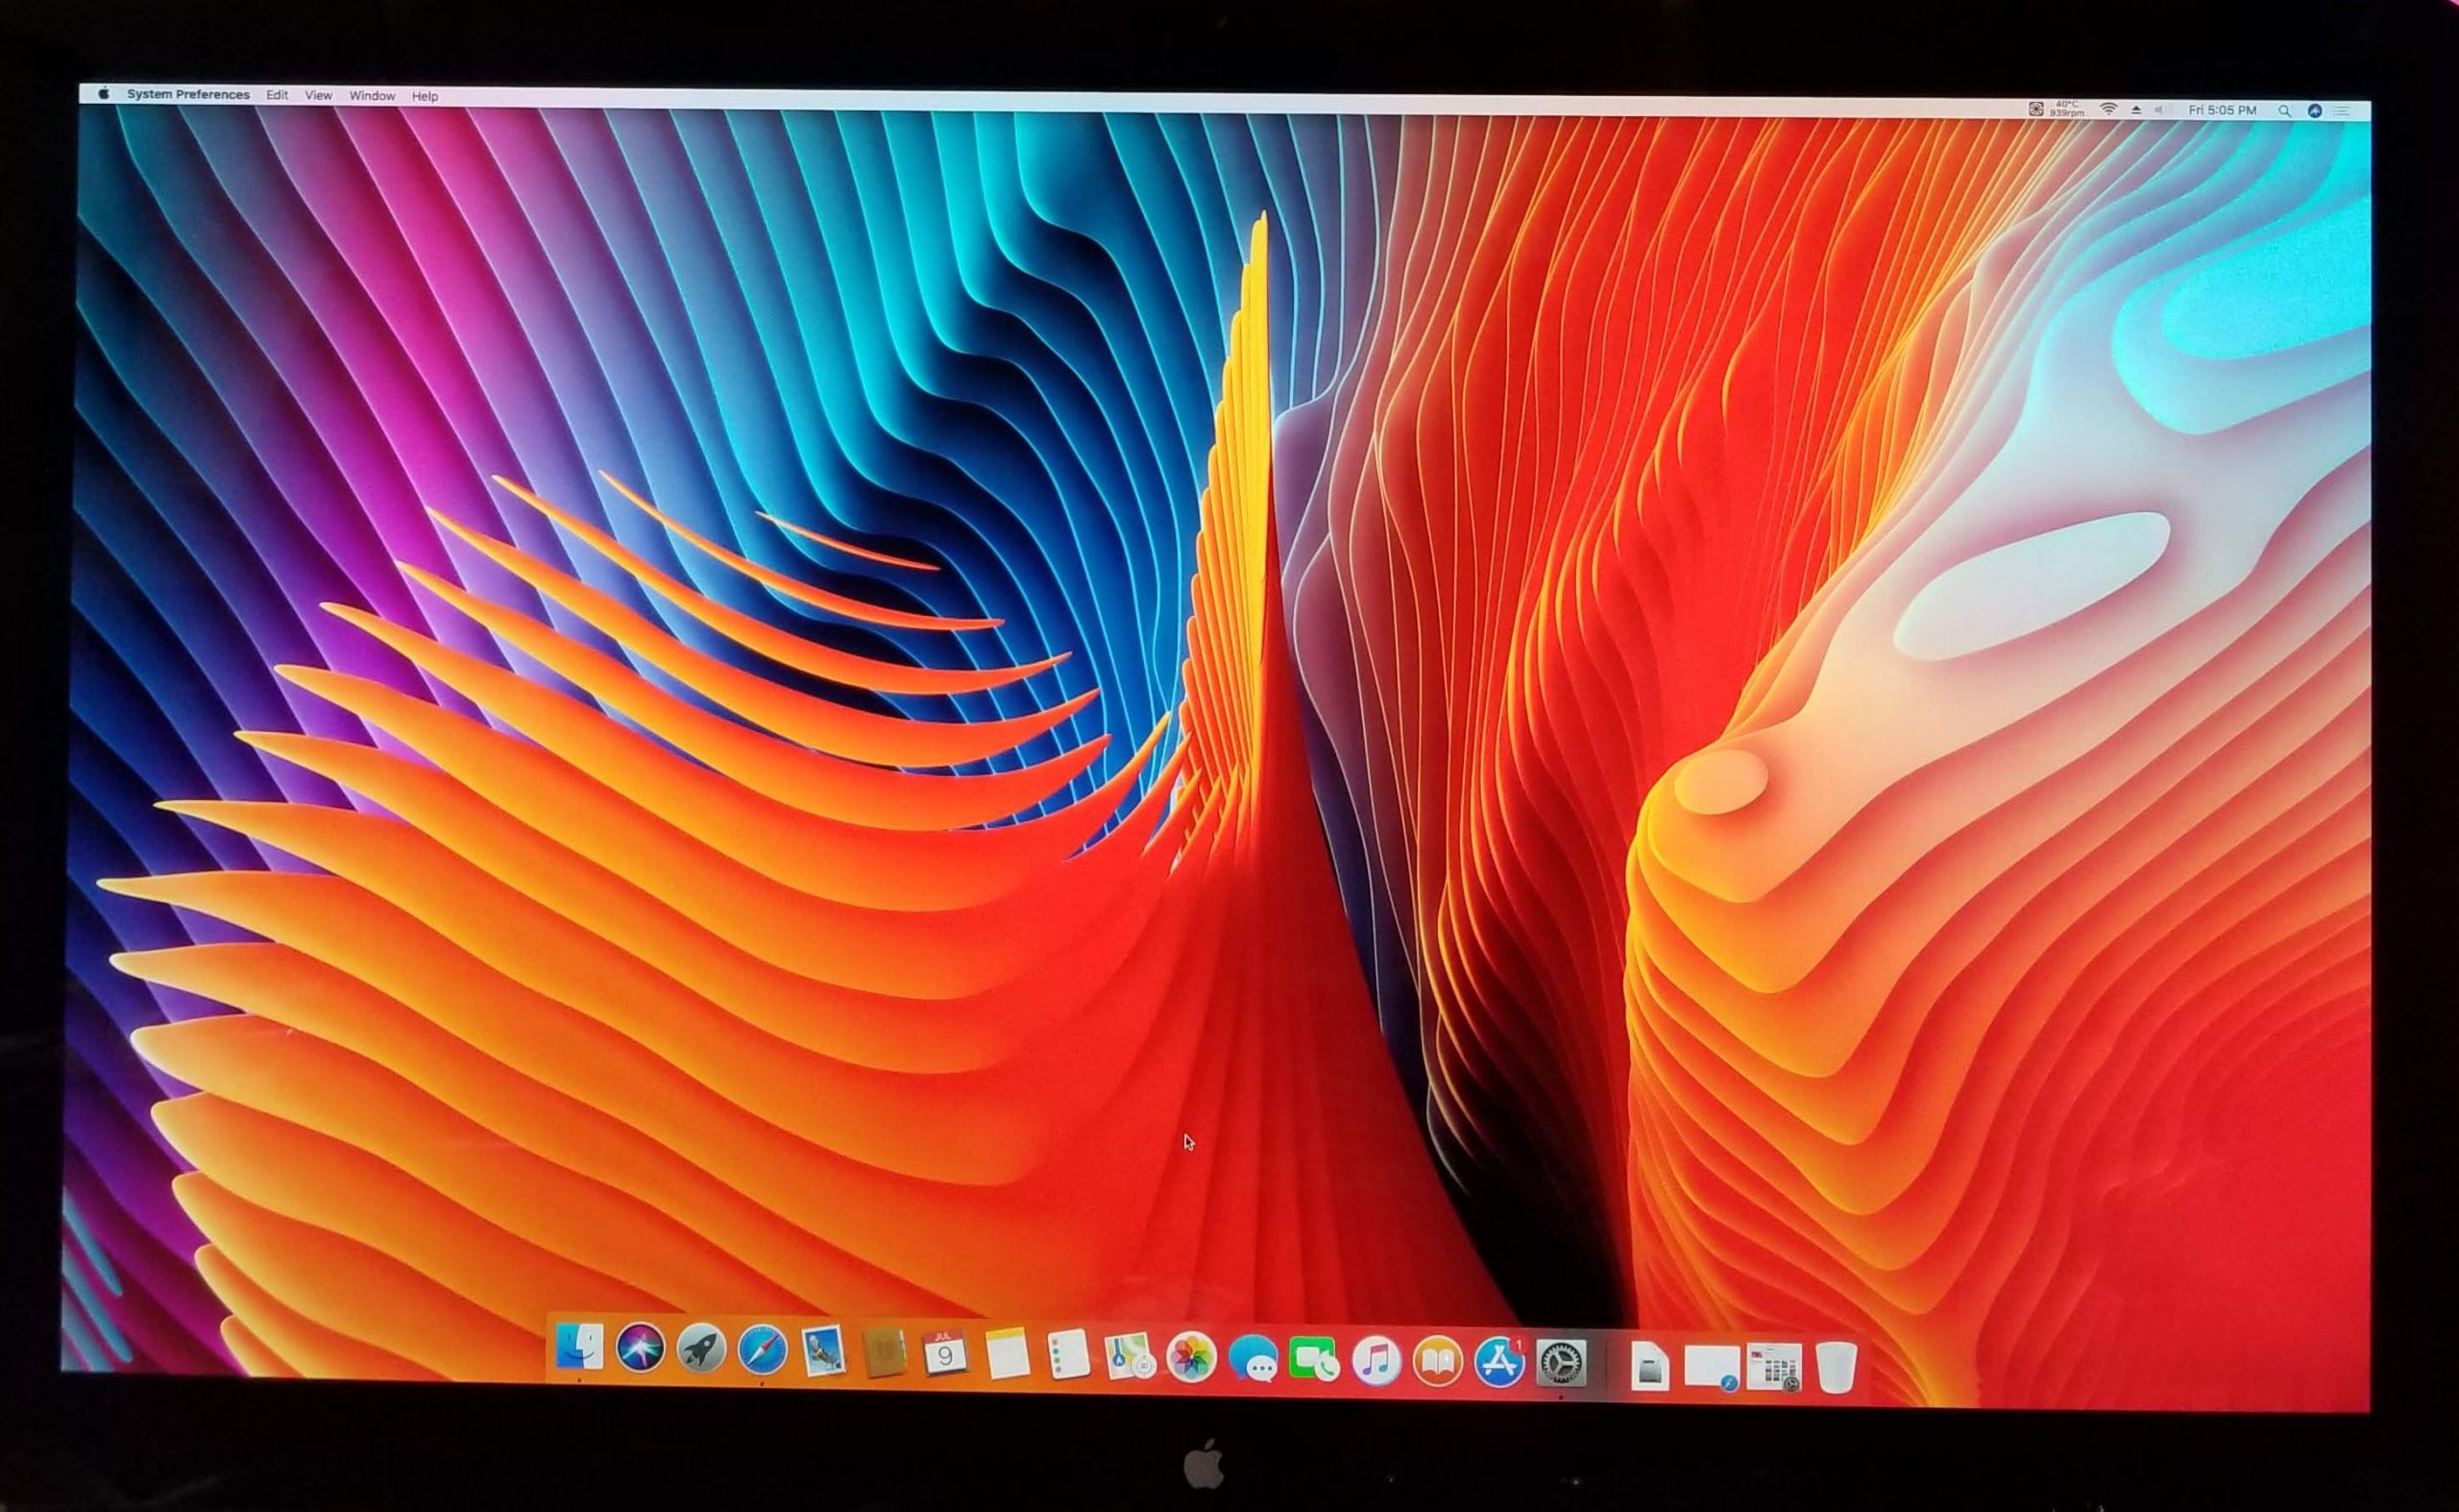This screenshot has width=2459, height=1512.
Task: Open Messages chat bubble icon
Action: 1252,1360
